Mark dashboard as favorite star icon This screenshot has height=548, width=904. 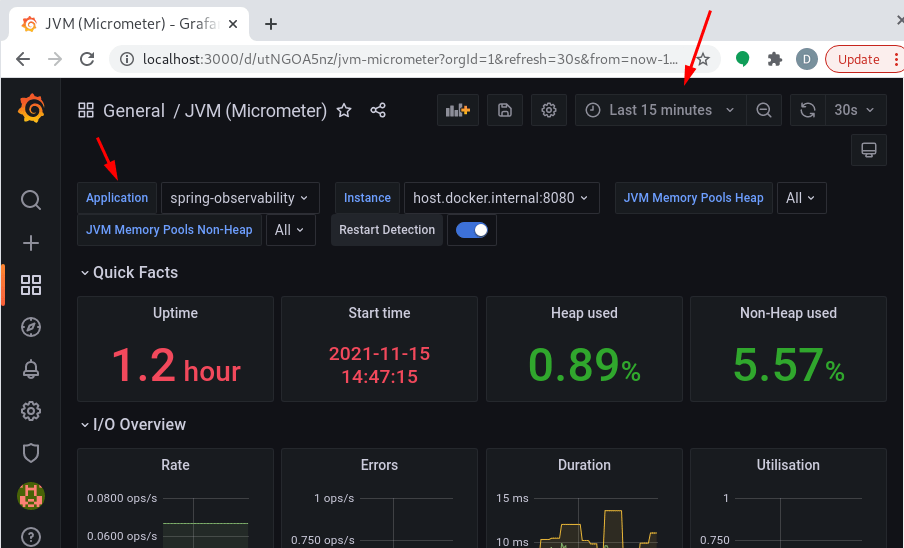(x=344, y=110)
